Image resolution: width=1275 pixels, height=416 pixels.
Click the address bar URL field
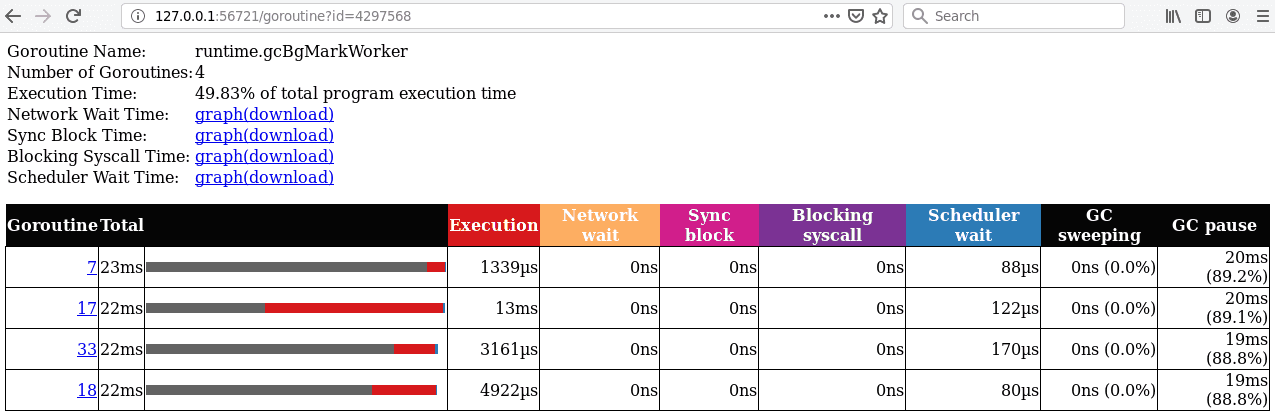tap(480, 16)
